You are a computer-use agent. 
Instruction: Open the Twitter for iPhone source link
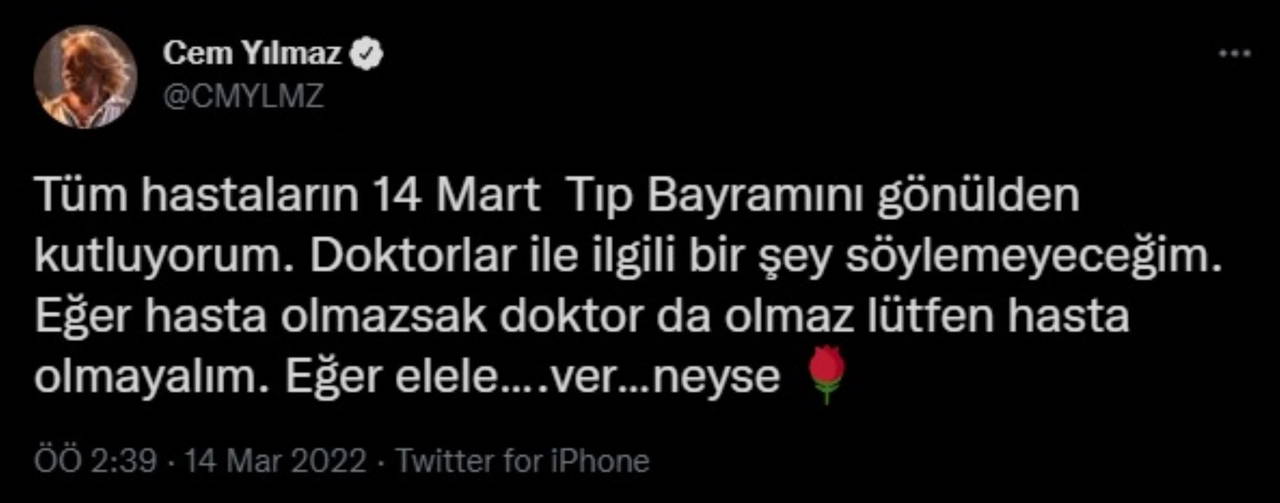click(523, 461)
